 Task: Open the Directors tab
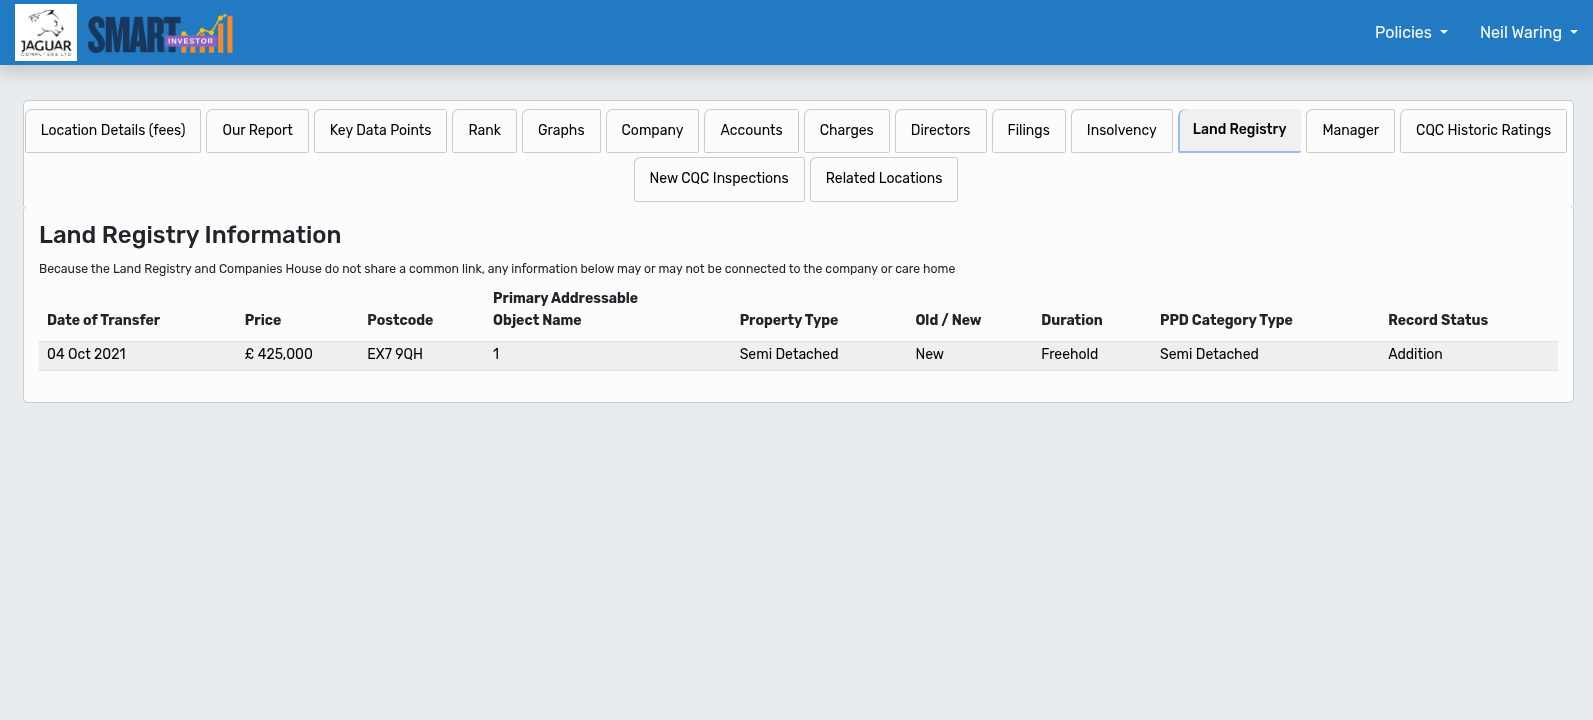[x=940, y=130]
